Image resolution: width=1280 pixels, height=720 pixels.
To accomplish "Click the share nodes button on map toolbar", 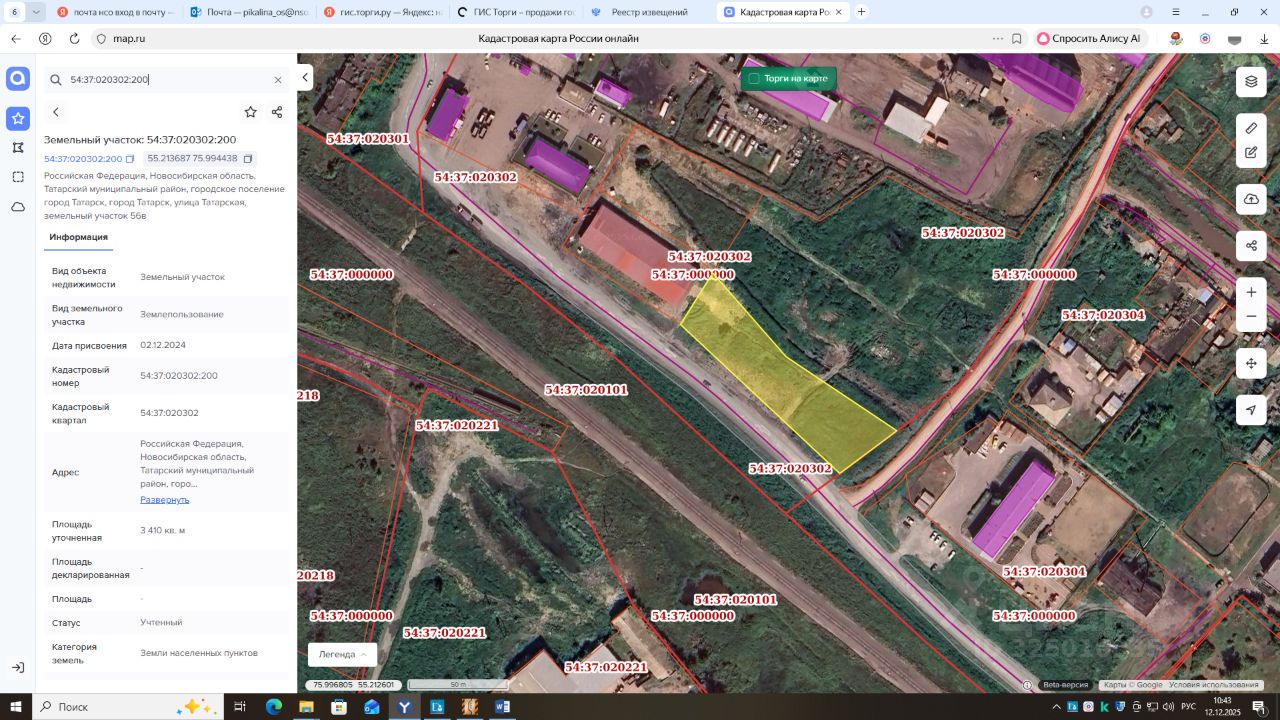I will pos(1251,246).
